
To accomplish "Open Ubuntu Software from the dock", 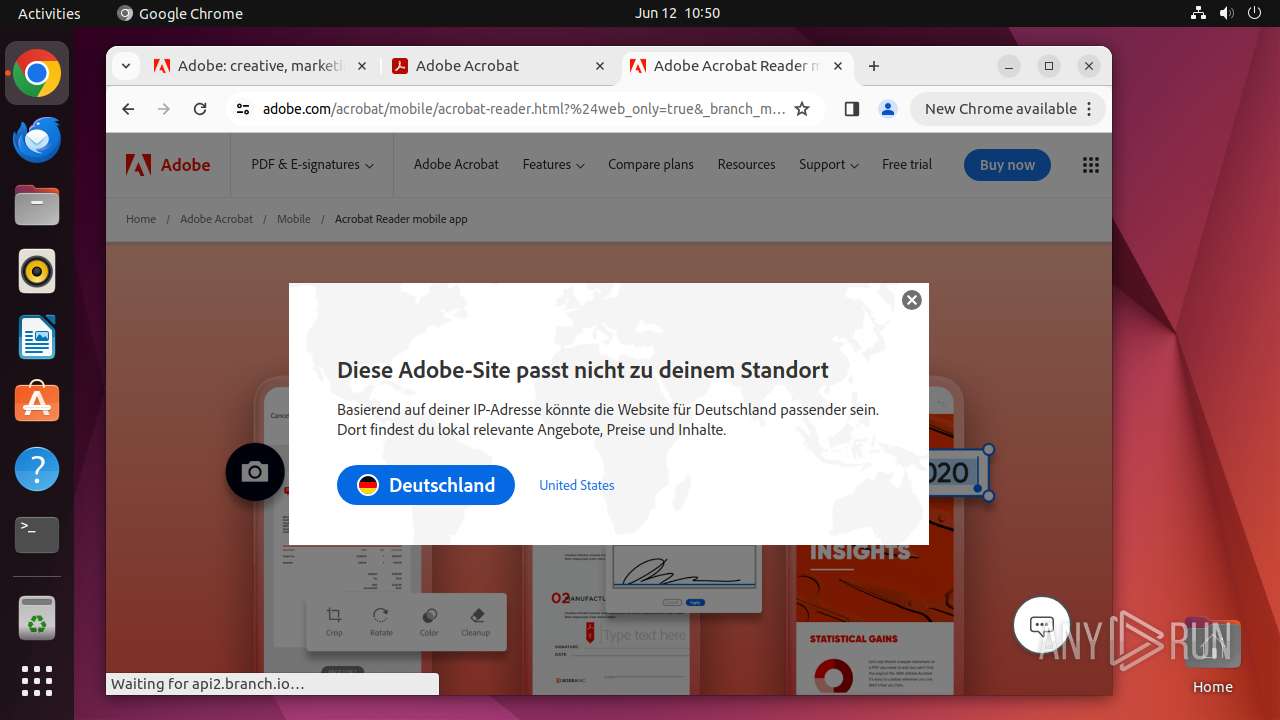I will coord(37,403).
